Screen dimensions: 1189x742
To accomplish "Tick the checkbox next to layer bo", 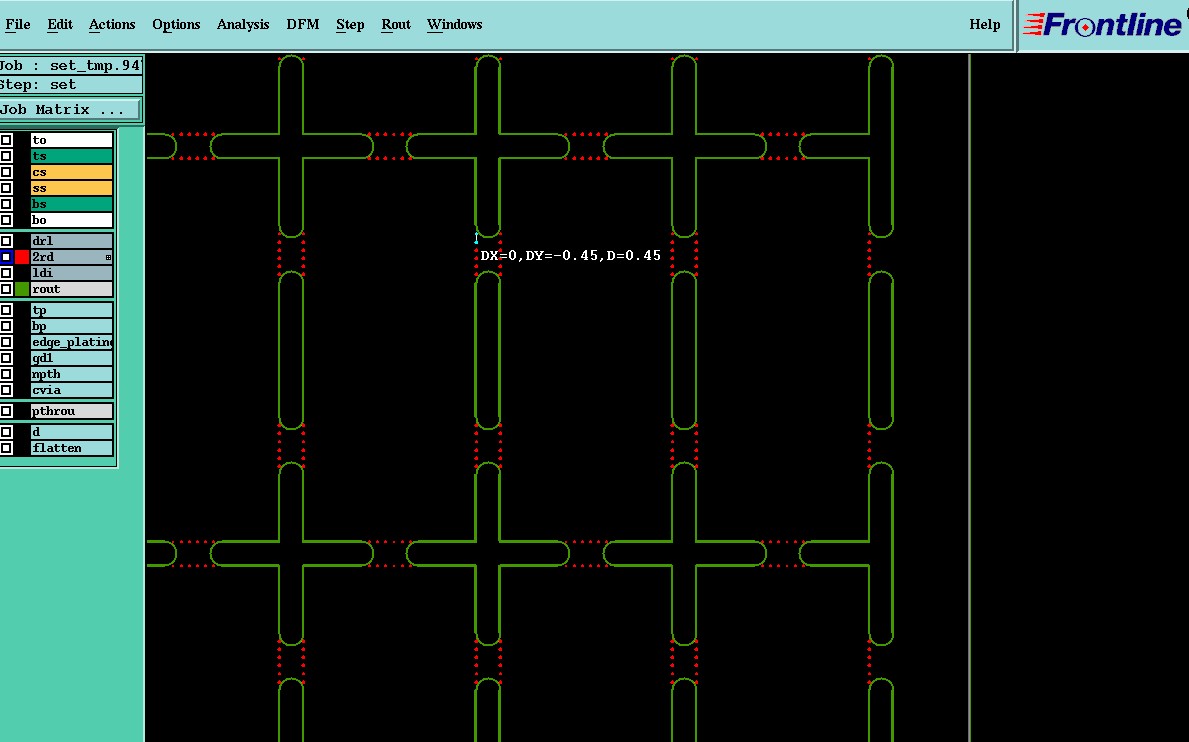I will coord(6,220).
